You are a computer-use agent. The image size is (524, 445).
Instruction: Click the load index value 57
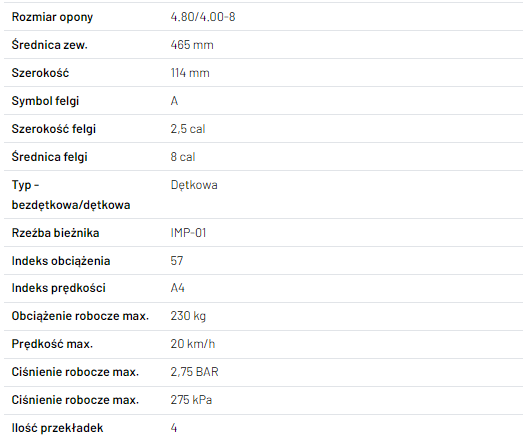click(x=177, y=261)
